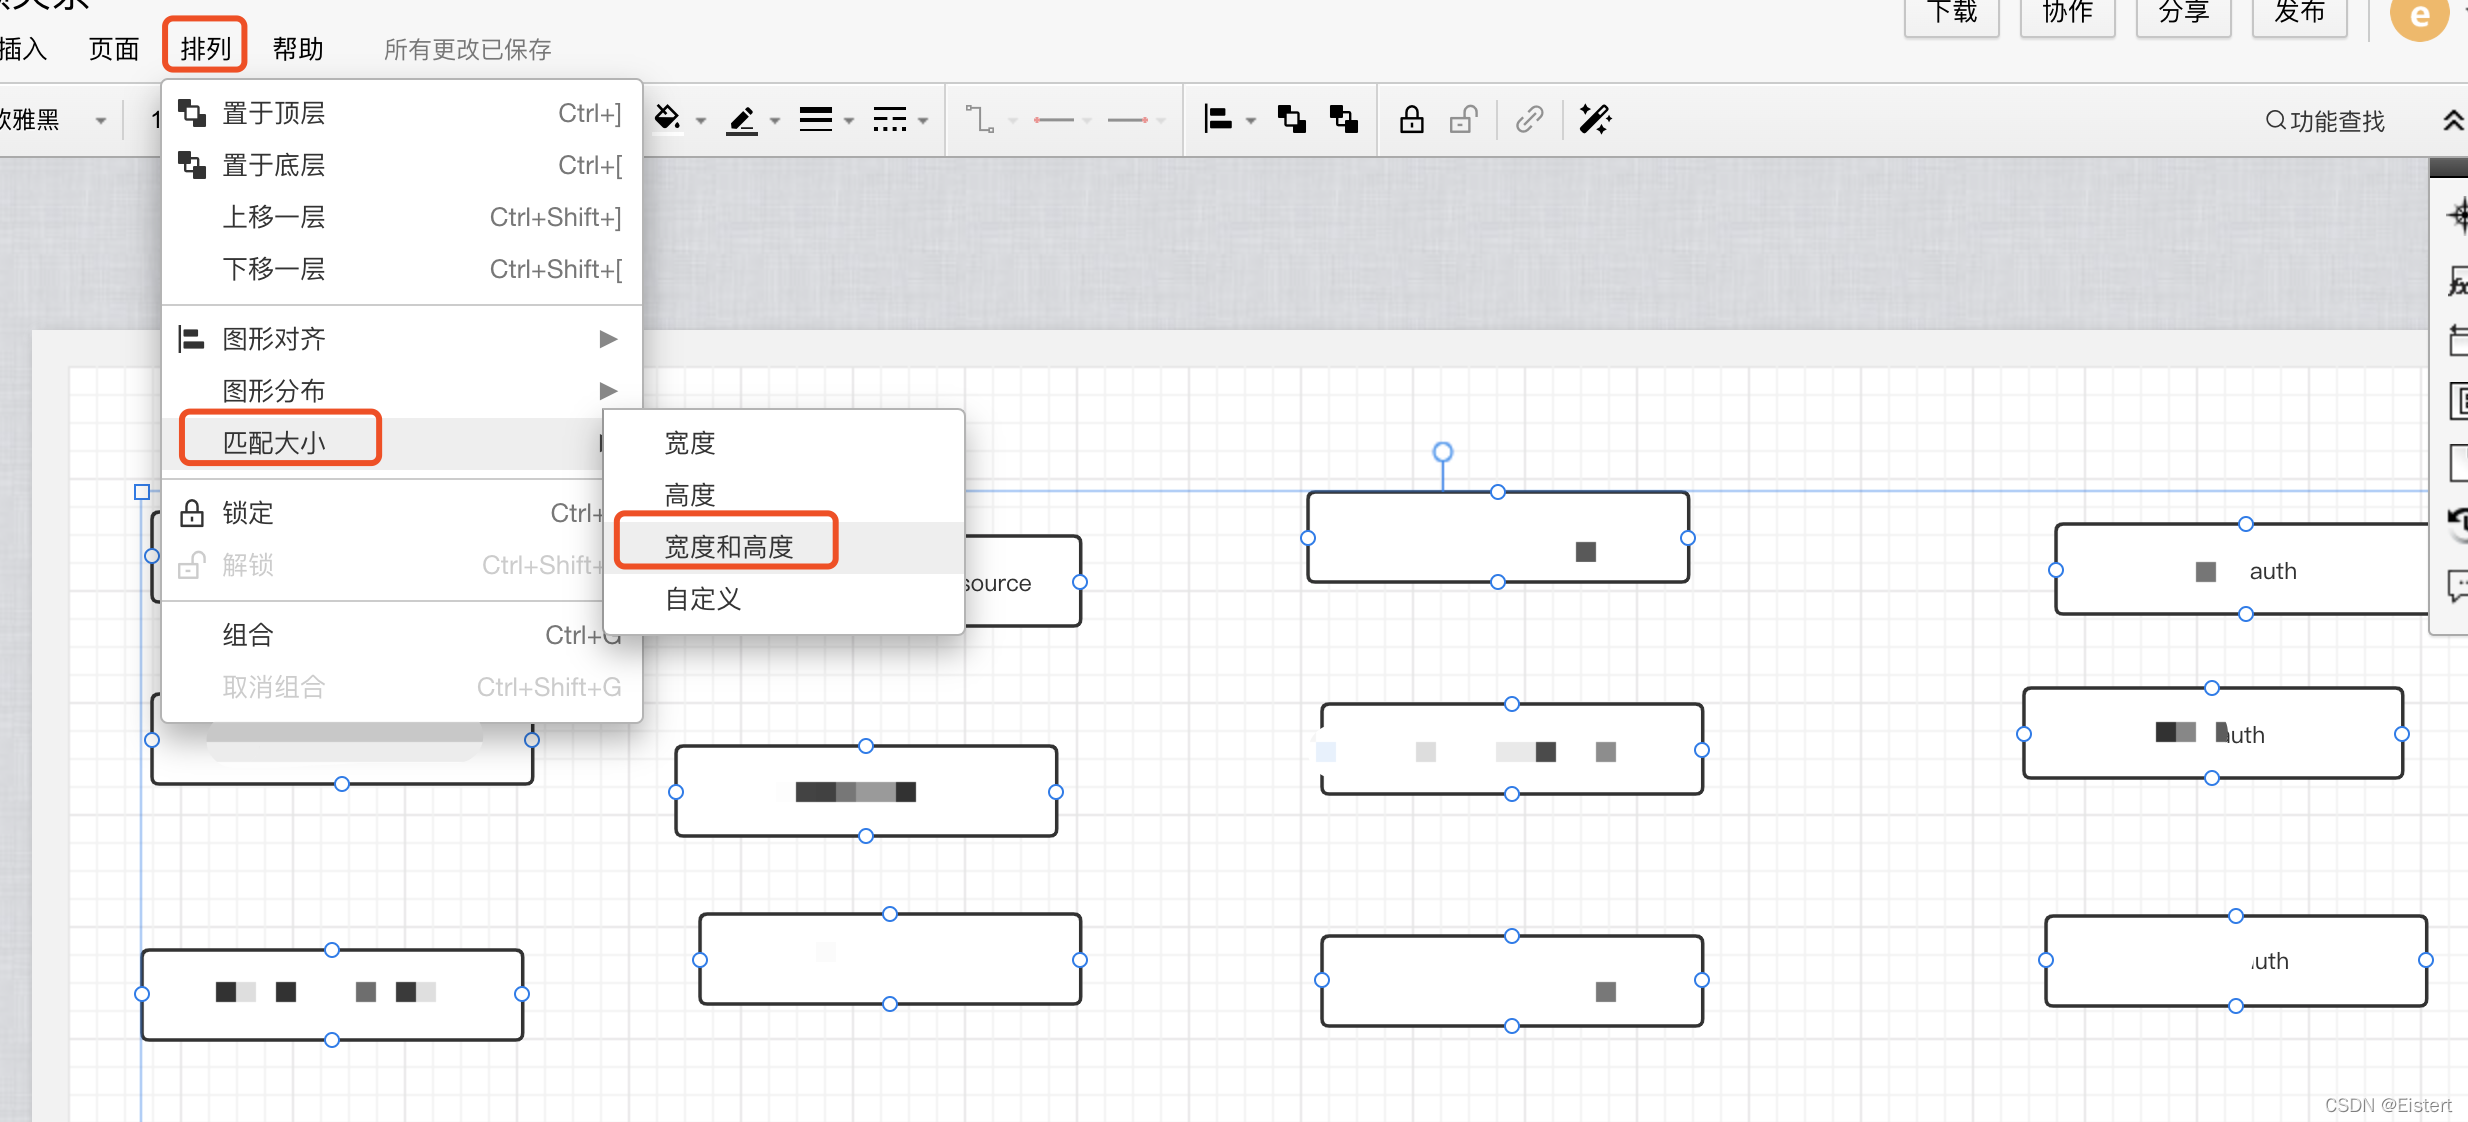Click the 发布 publish button
Image resolution: width=2468 pixels, height=1122 pixels.
[x=2297, y=12]
